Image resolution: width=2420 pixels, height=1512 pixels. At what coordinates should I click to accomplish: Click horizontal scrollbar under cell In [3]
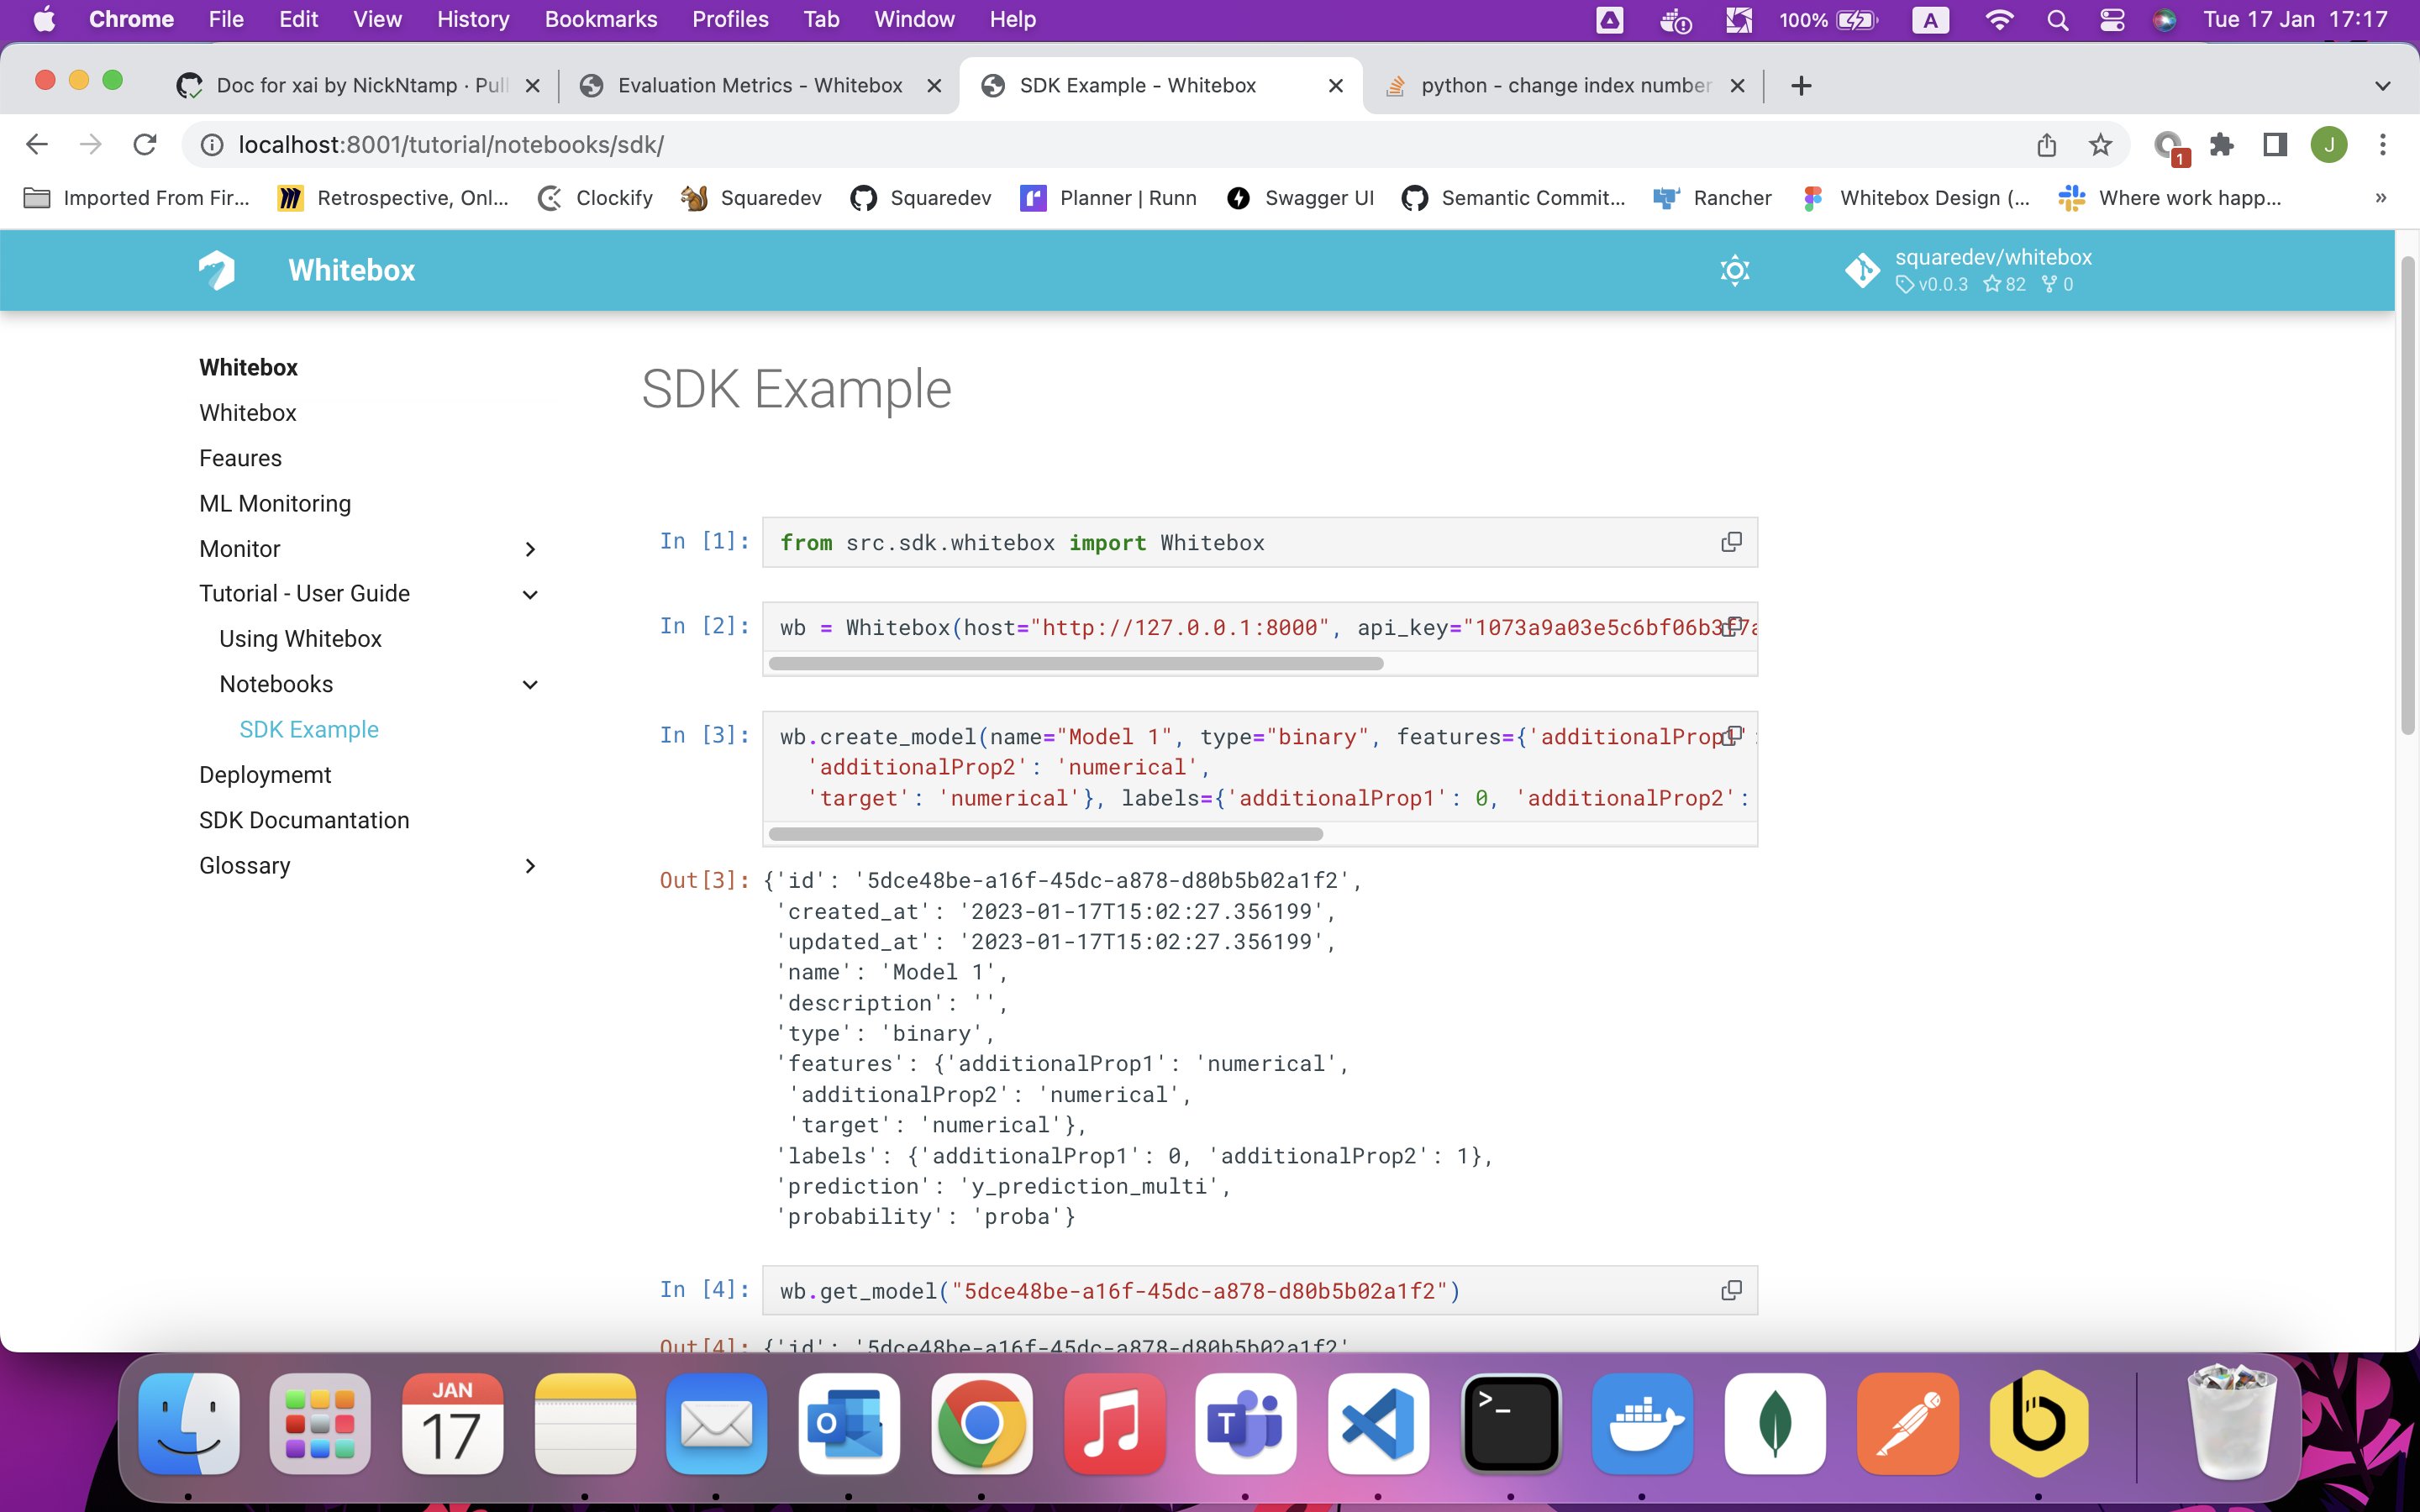[x=1045, y=834]
